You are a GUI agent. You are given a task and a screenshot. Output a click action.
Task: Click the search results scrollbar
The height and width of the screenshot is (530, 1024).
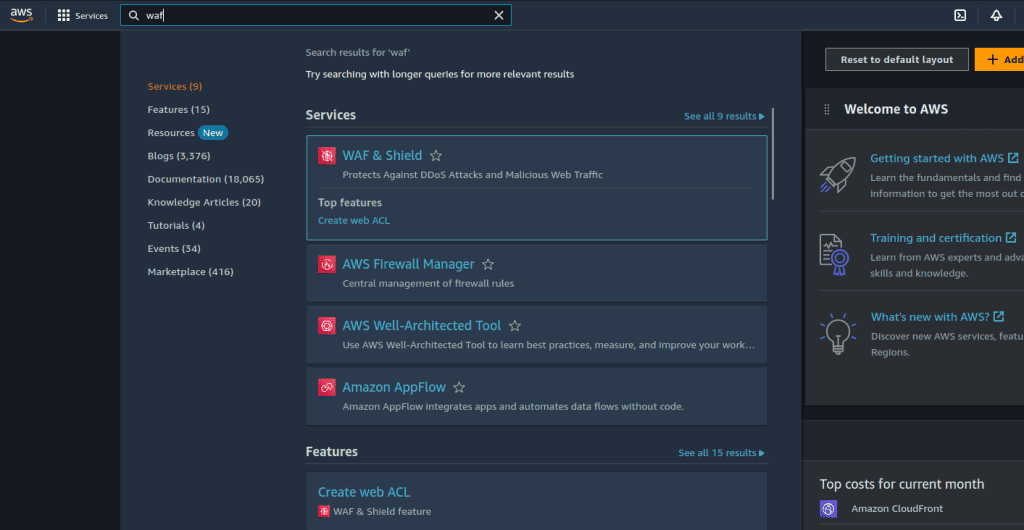pos(773,154)
